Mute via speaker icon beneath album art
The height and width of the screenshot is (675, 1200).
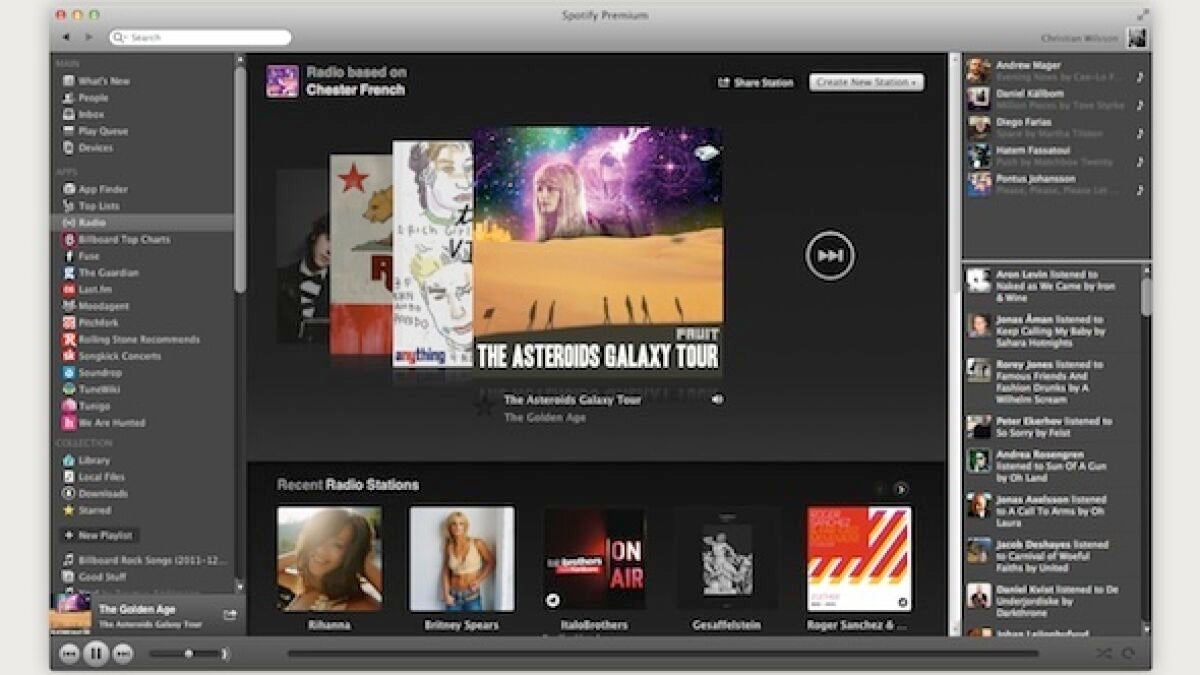point(717,399)
